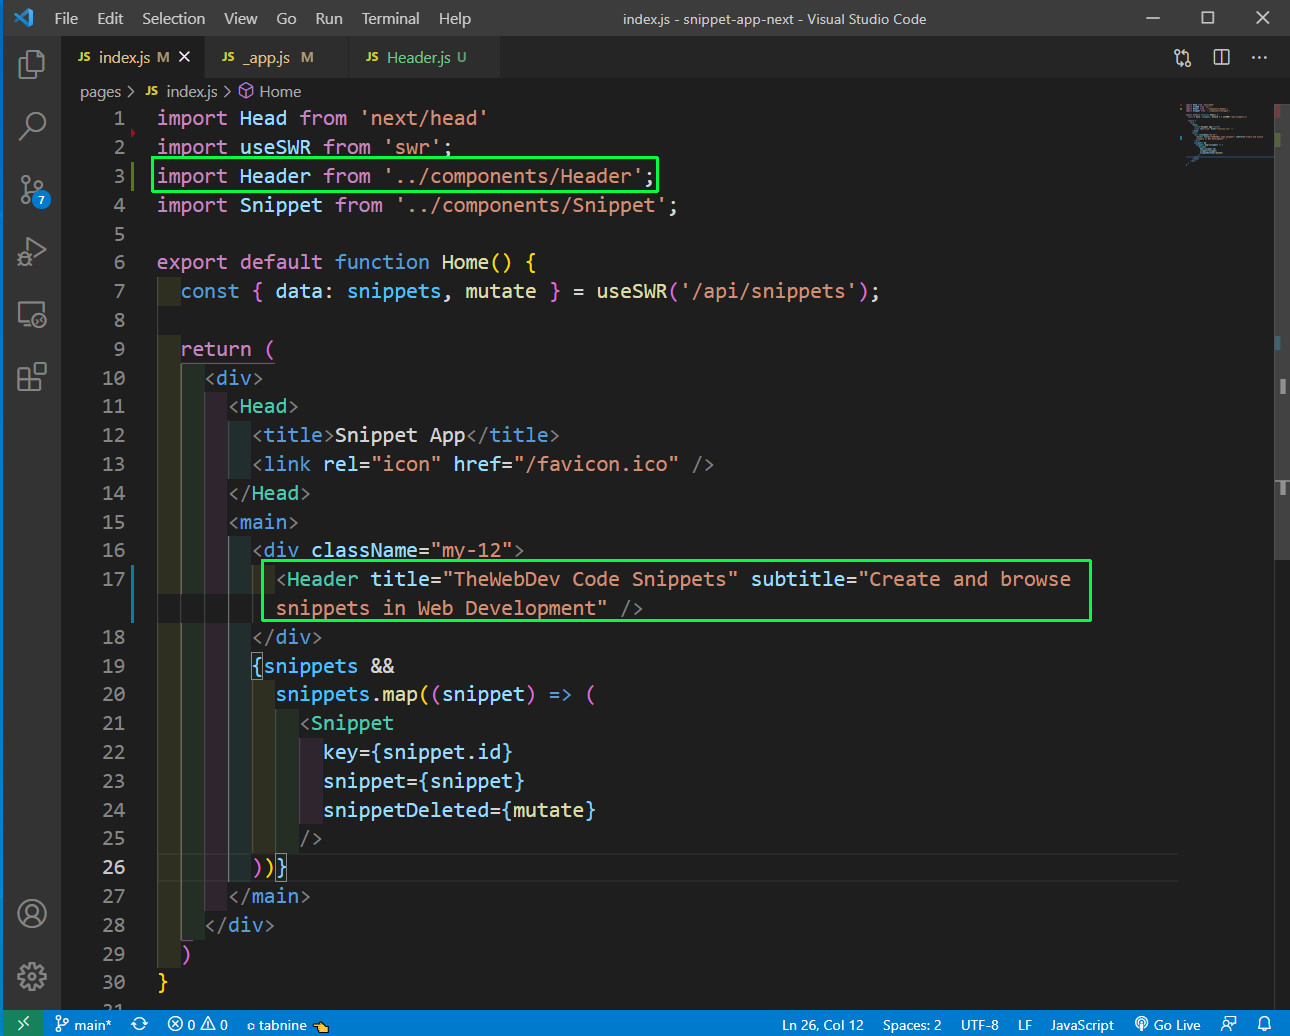1290x1036 pixels.
Task: Open the Remote Explorer view
Action: pos(32,314)
